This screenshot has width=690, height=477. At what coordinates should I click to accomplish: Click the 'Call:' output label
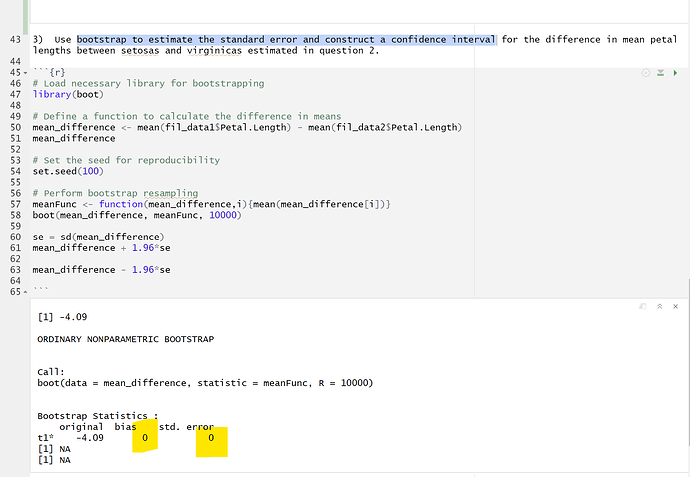[x=51, y=372]
